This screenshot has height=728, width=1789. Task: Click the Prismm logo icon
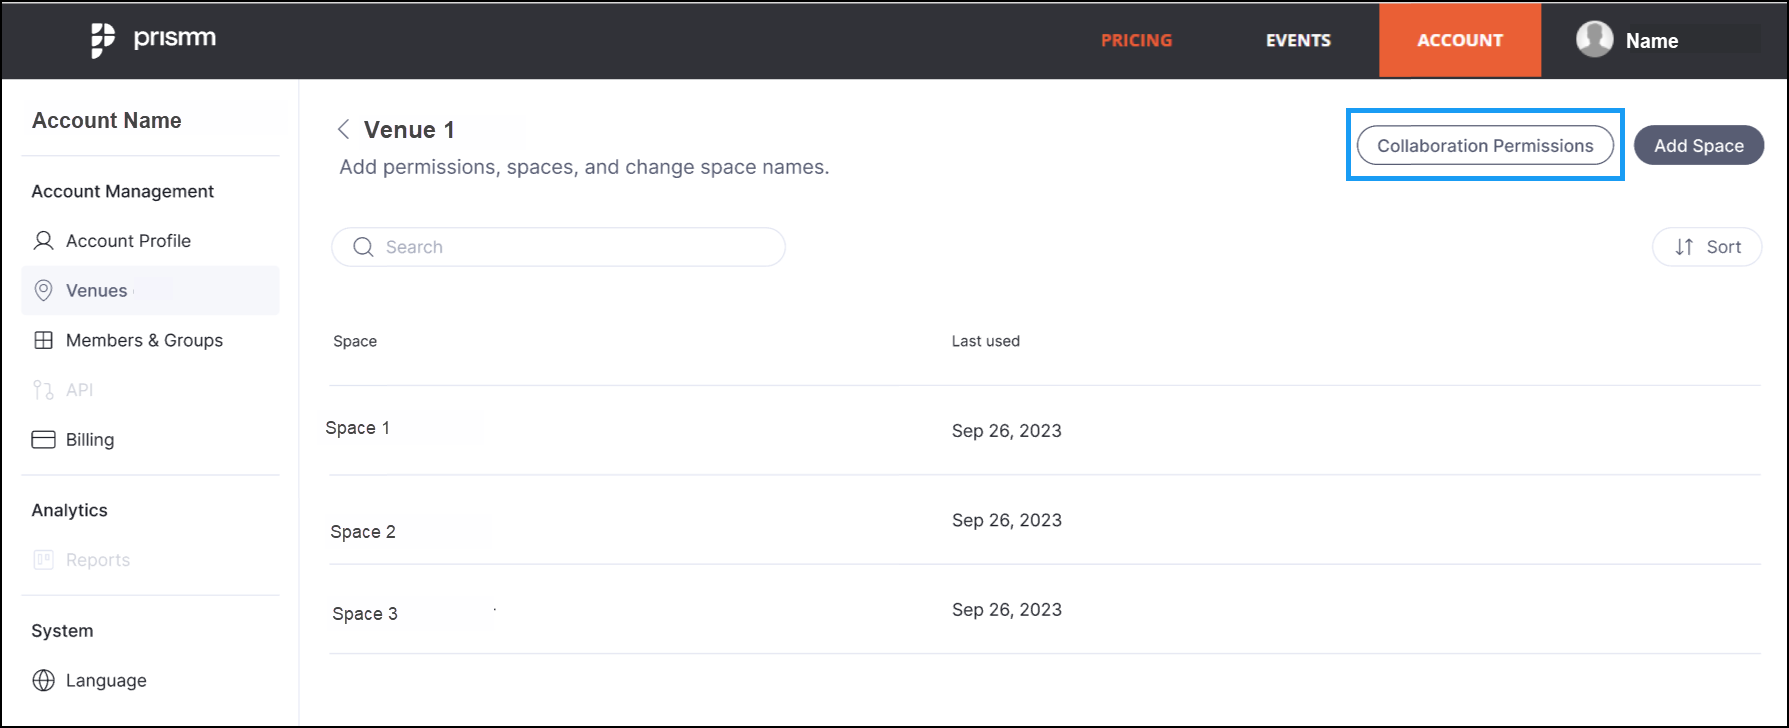(102, 41)
